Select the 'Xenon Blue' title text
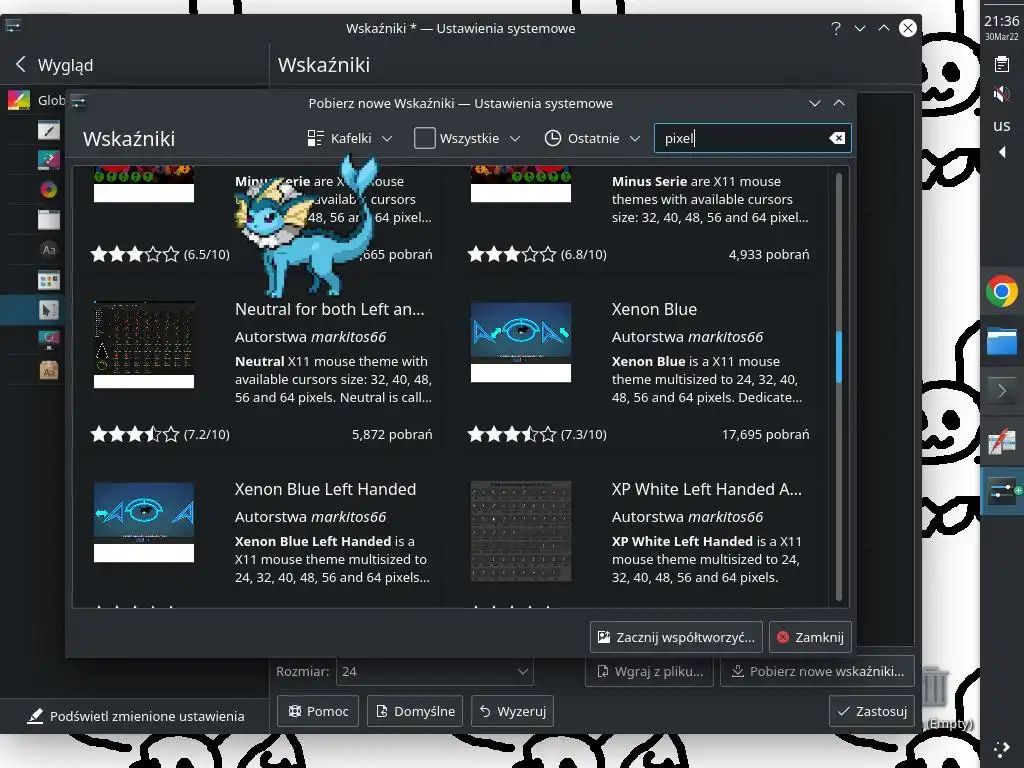 [654, 309]
